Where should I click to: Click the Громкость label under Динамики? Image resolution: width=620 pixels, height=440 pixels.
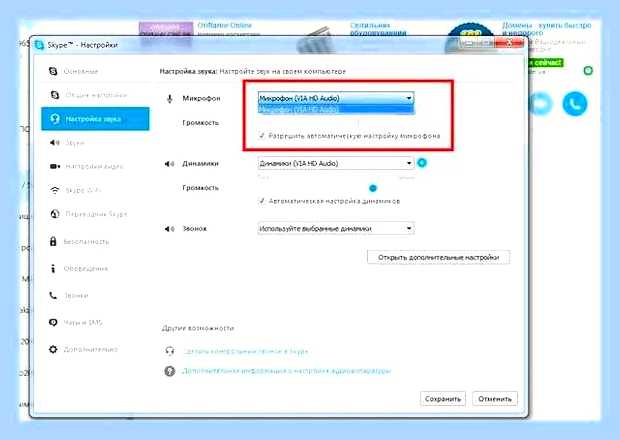click(200, 188)
